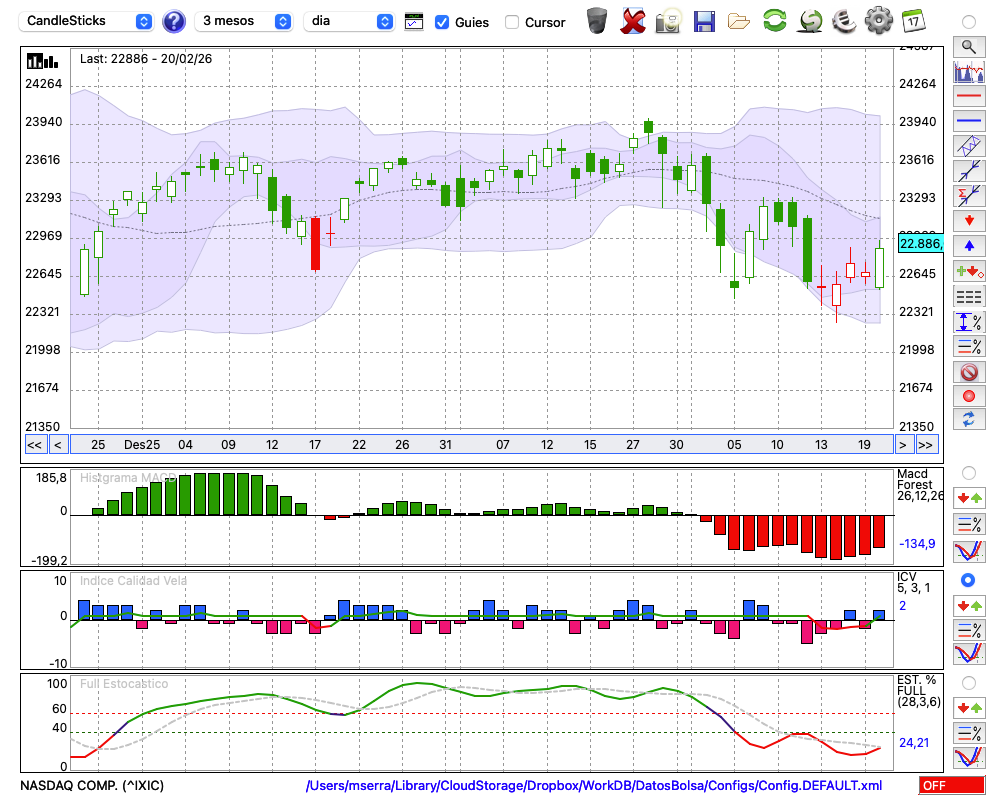Click percent lines icon in MACD panel
Screen dimensions: 1000x800
tap(969, 524)
